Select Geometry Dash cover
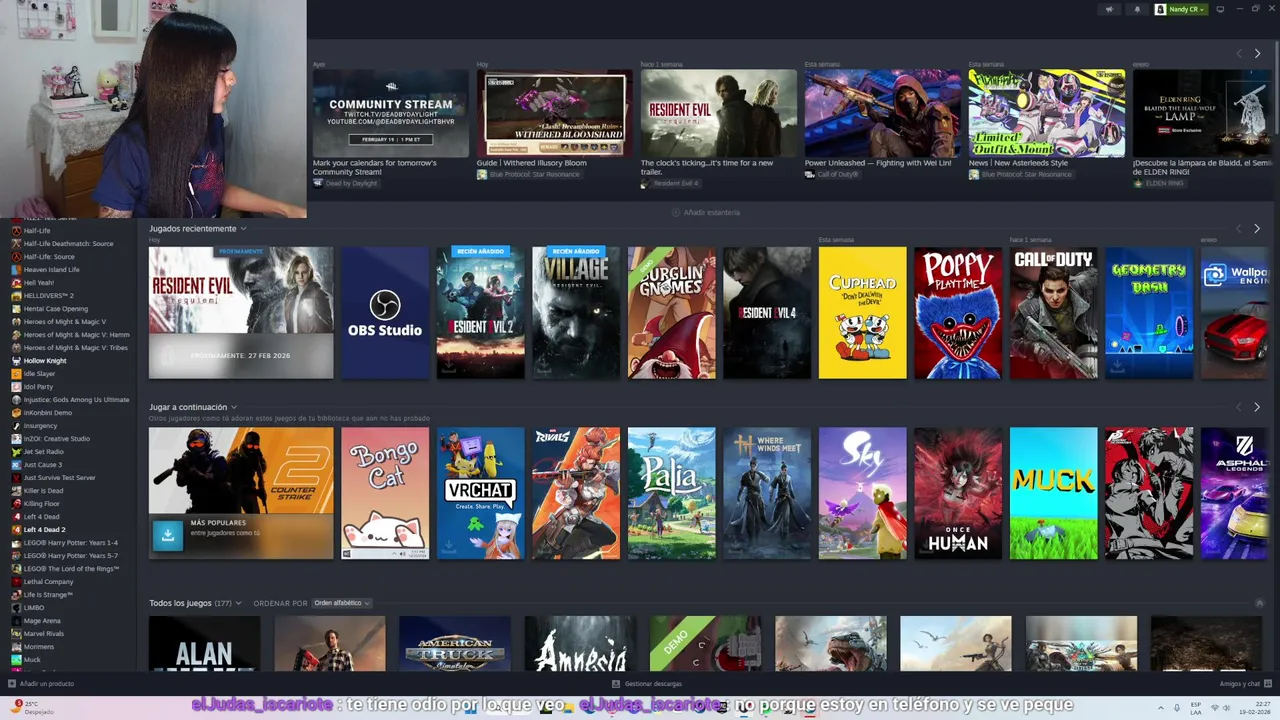This screenshot has width=1280, height=720. click(x=1149, y=313)
